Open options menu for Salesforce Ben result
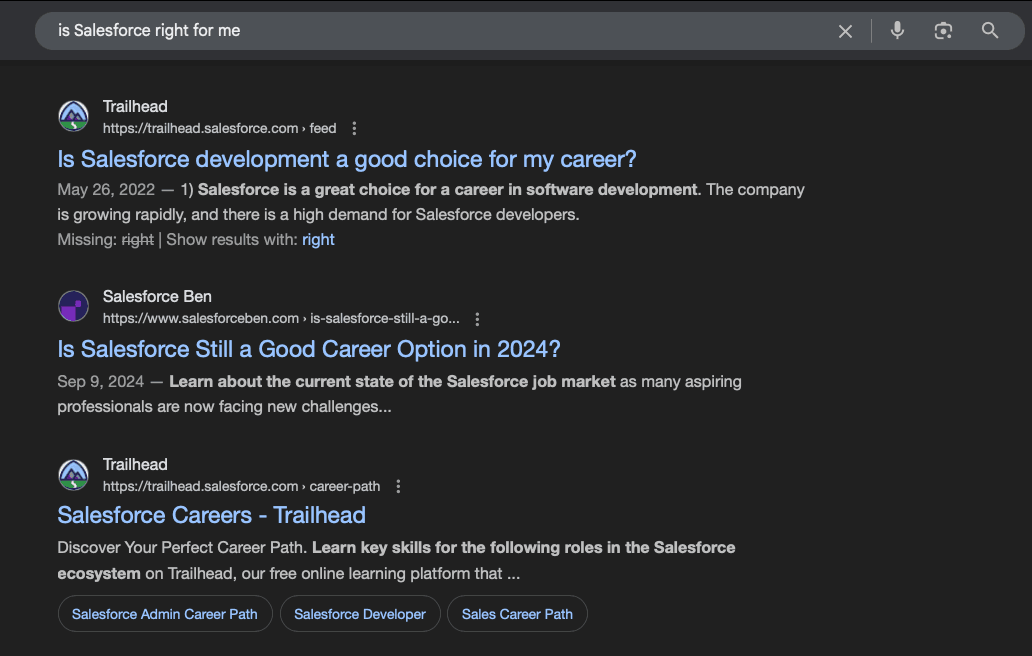This screenshot has width=1032, height=656. pyautogui.click(x=477, y=319)
